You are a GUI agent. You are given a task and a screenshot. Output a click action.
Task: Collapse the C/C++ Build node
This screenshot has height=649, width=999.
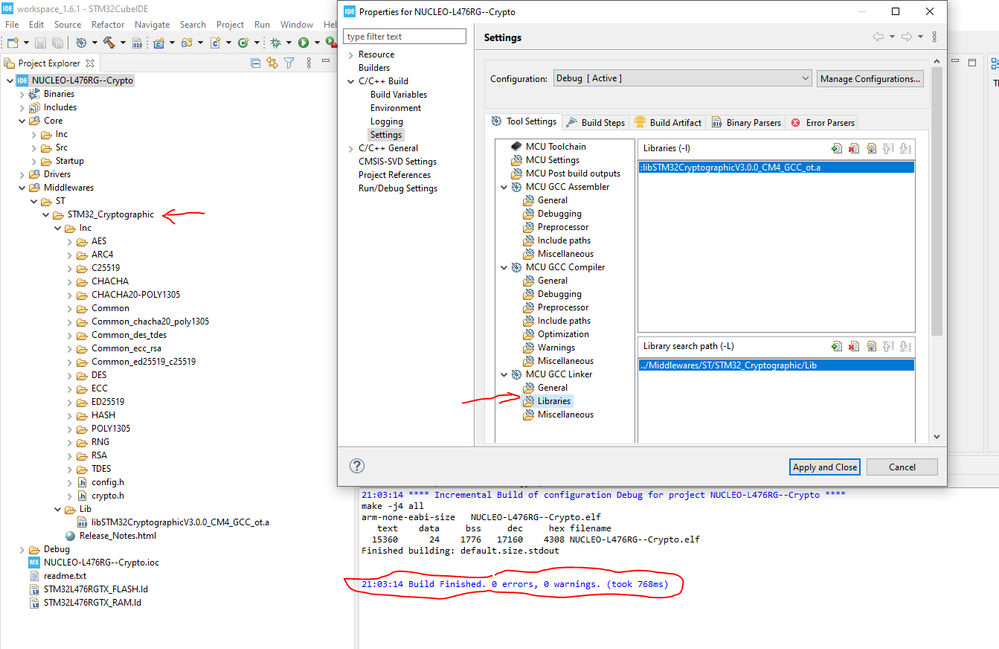coord(350,82)
